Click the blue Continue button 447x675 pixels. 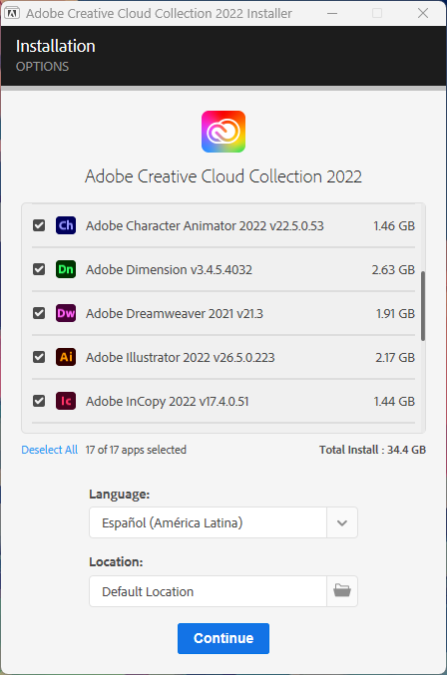224,638
